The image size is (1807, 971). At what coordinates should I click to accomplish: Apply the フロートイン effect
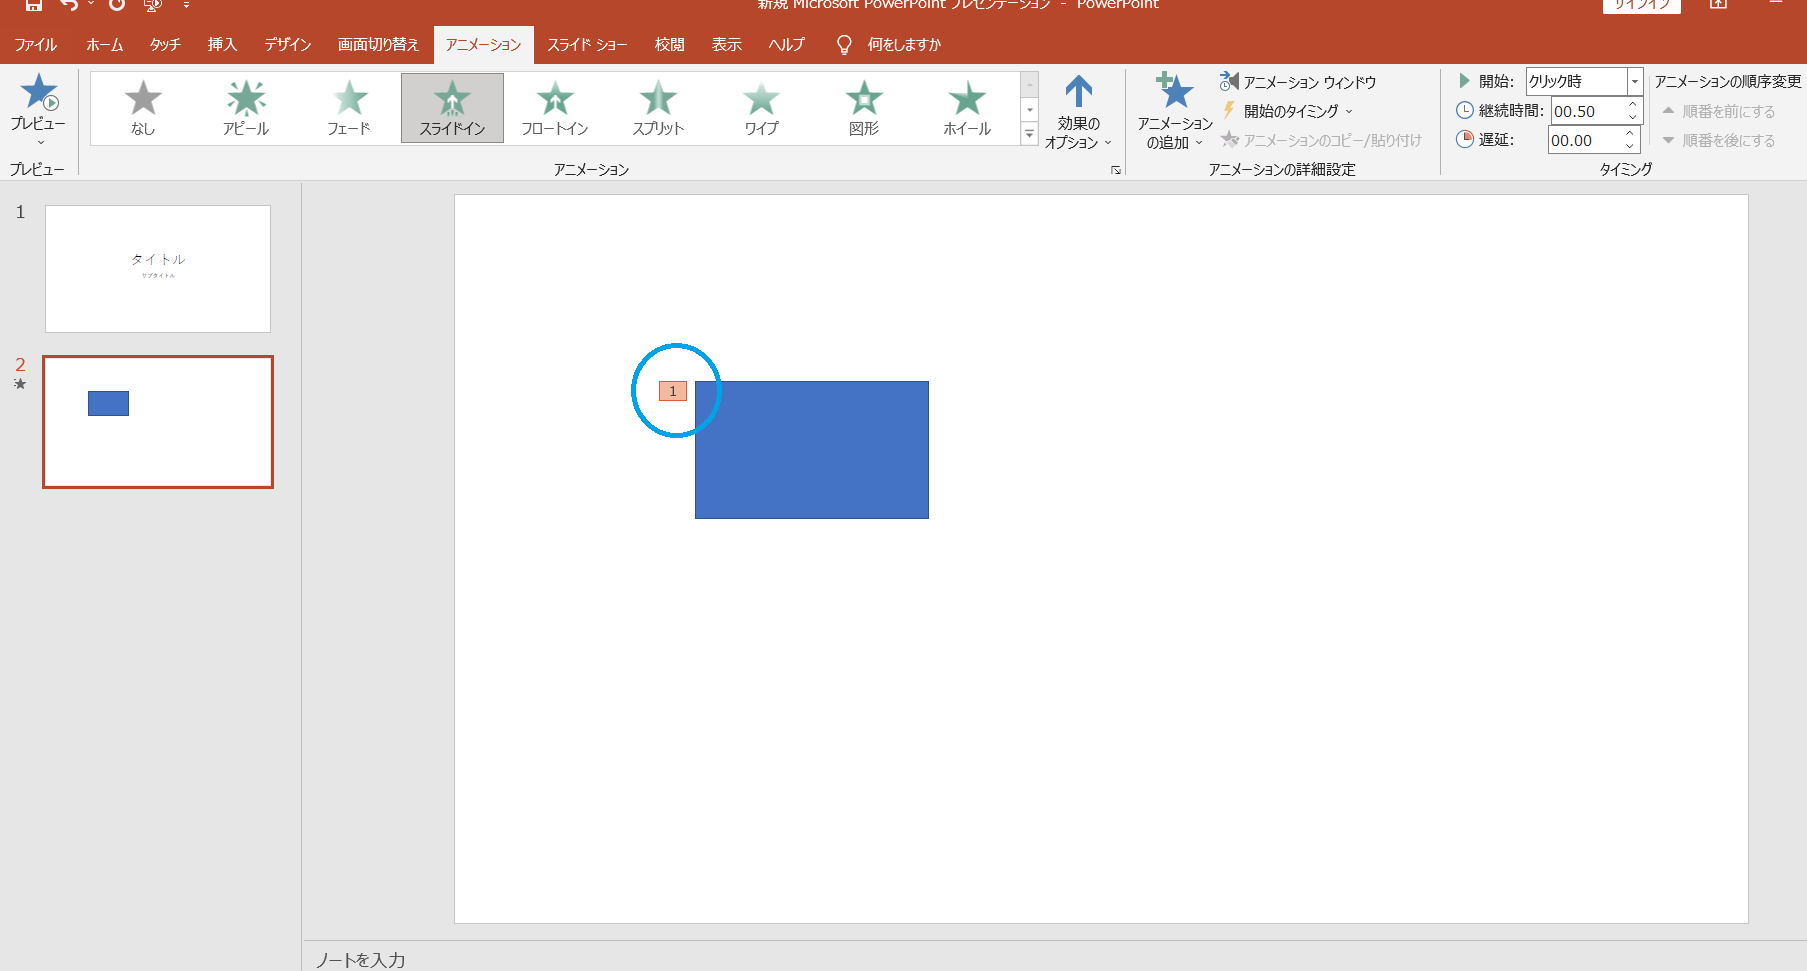pos(554,107)
